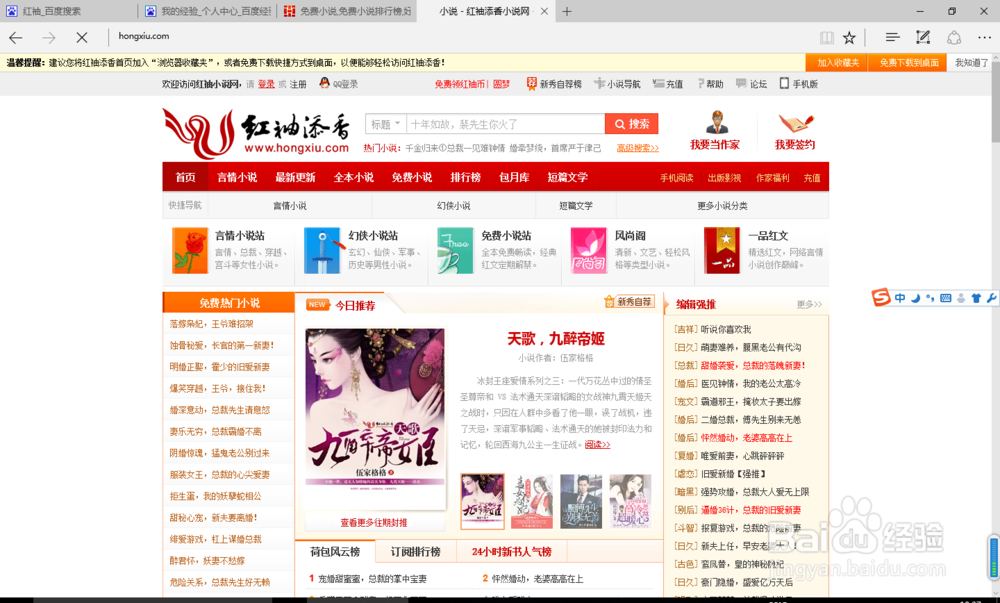Select 首页 in red navigation bar

coord(186,177)
